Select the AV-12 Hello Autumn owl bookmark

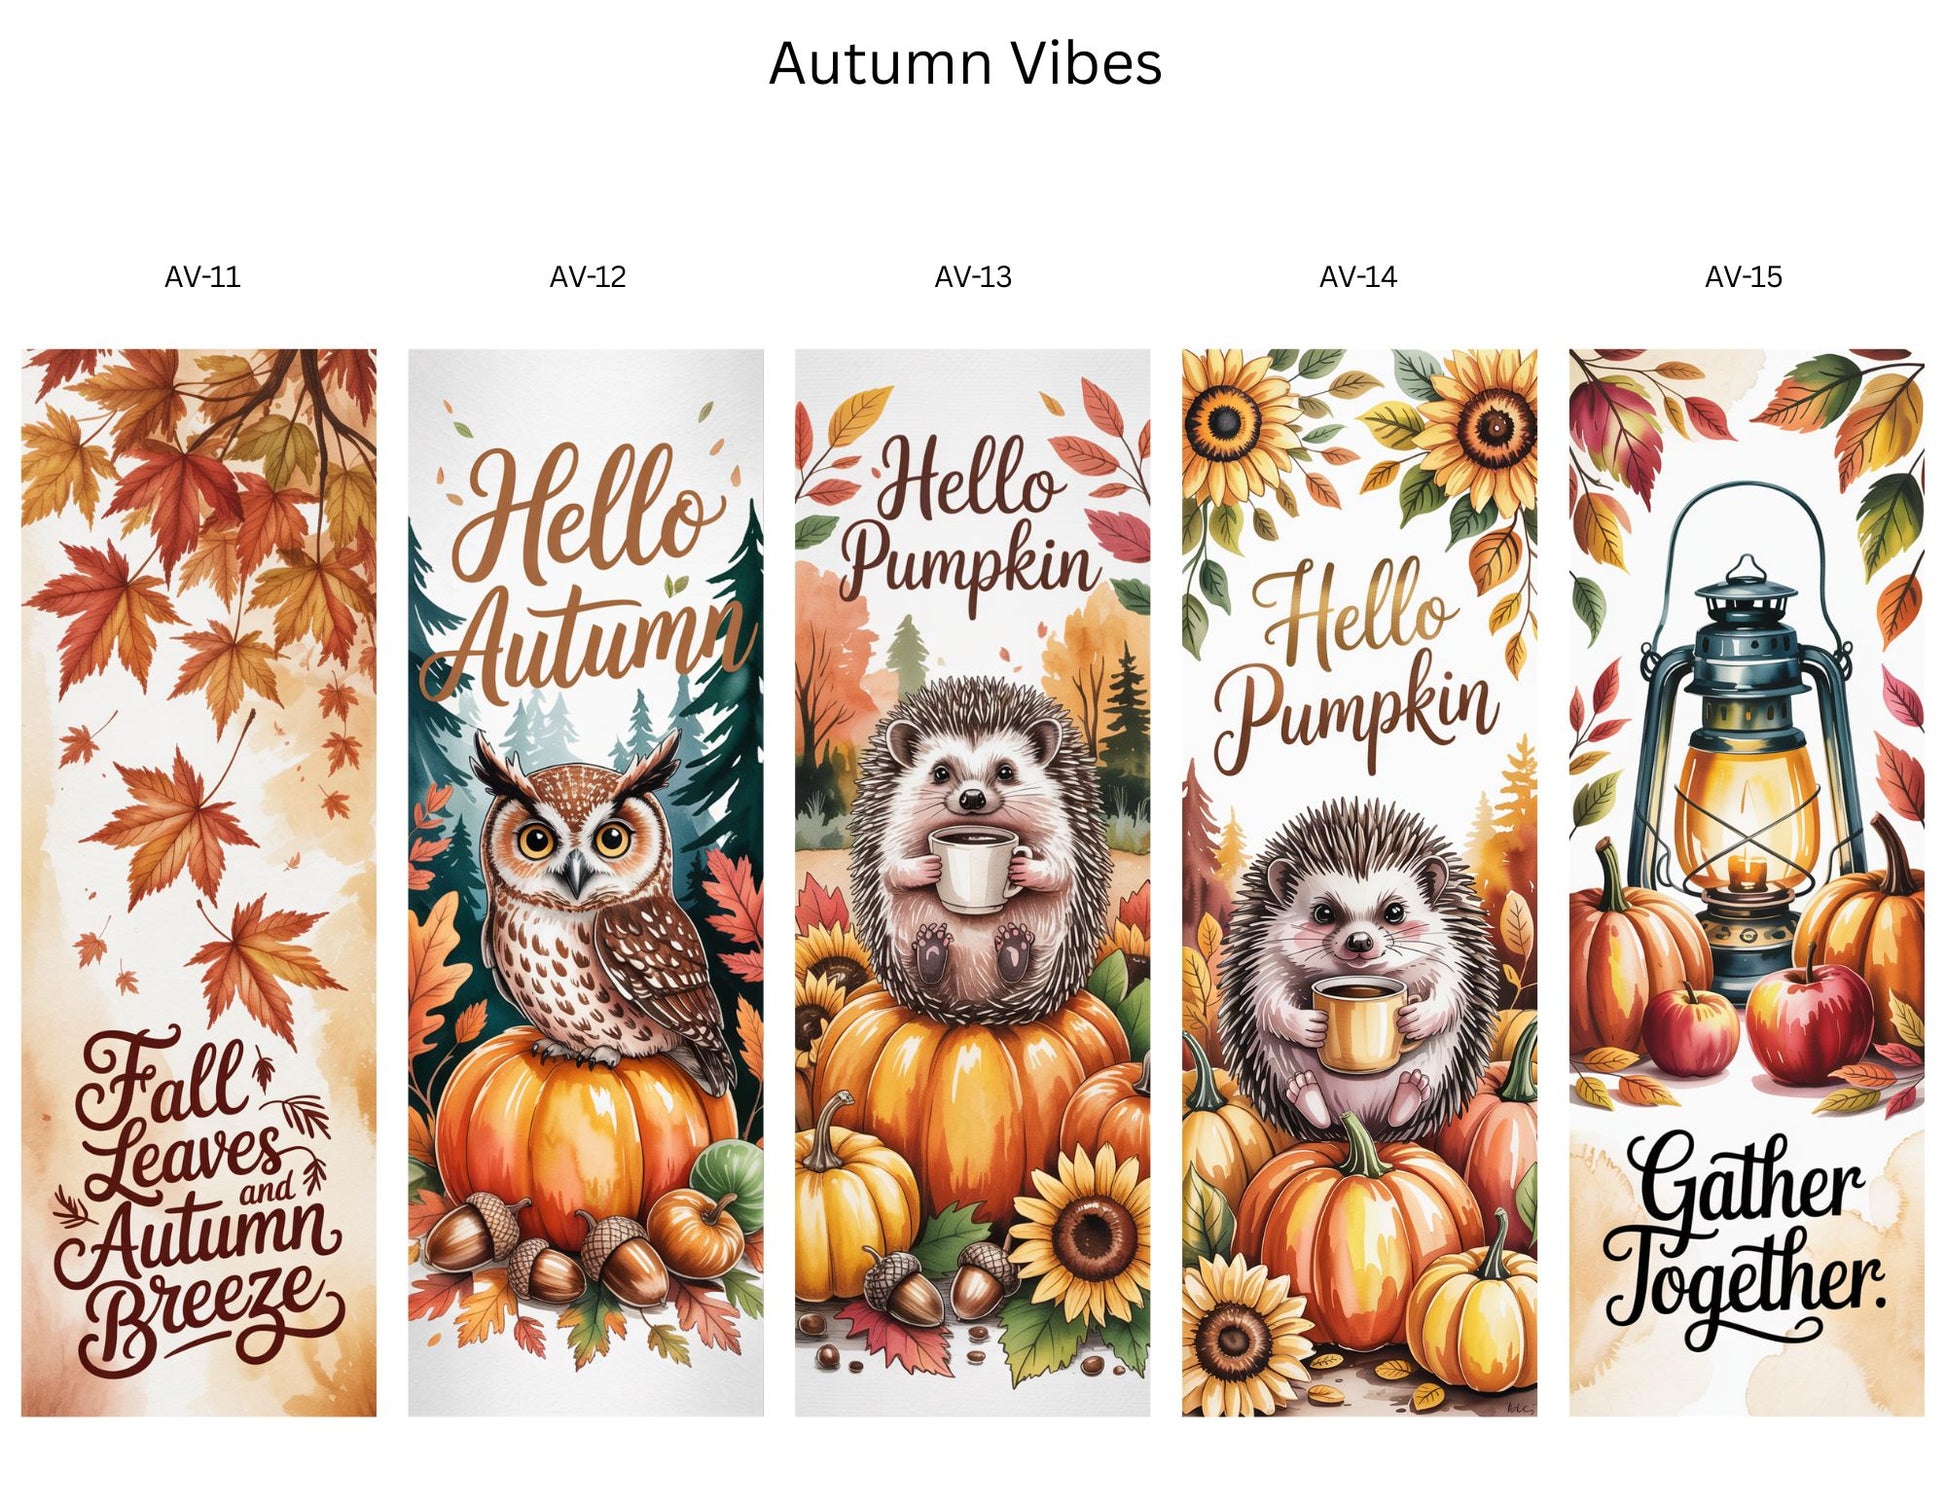pyautogui.click(x=585, y=882)
